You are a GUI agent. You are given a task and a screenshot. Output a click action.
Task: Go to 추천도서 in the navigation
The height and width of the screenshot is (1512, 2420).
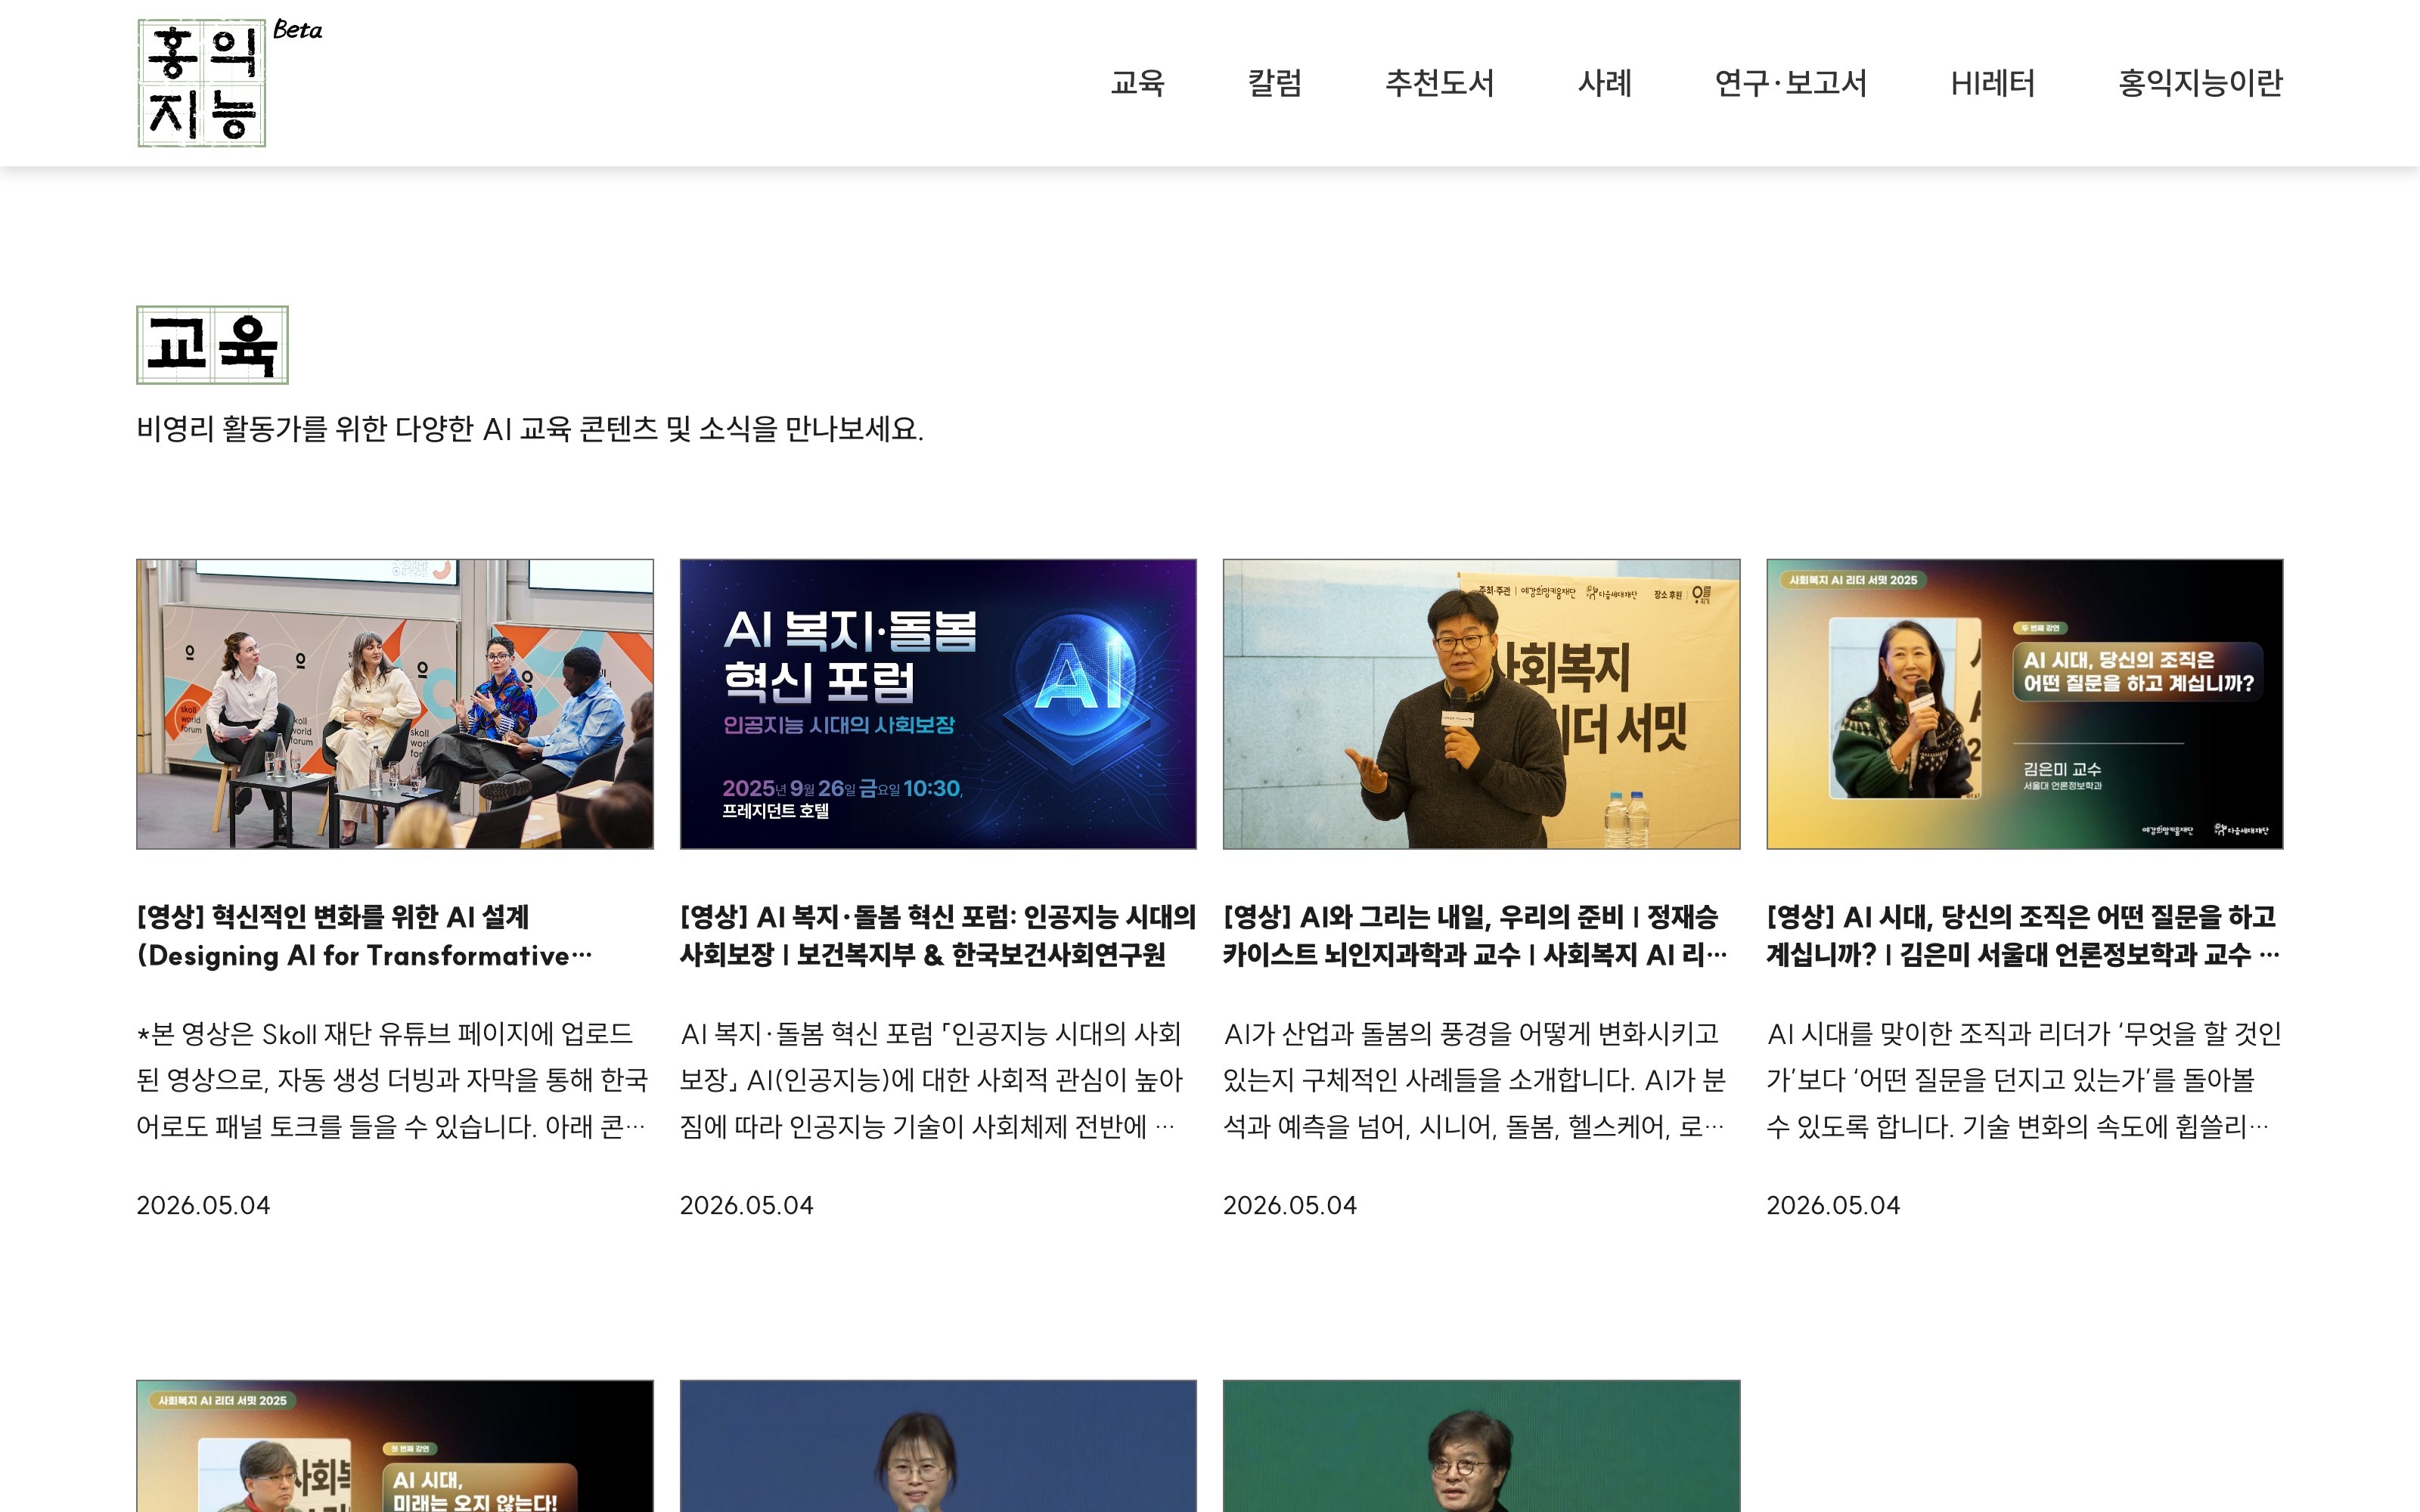coord(1439,83)
